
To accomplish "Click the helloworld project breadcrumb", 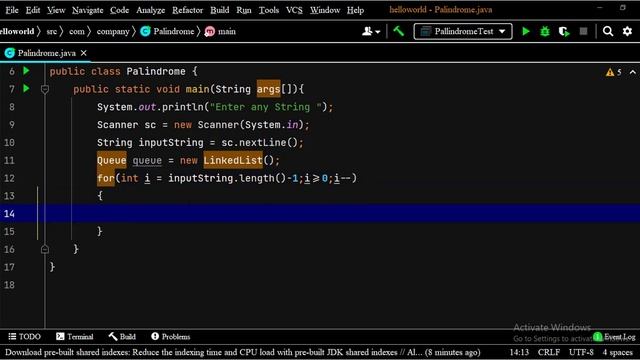I will 17,31.
